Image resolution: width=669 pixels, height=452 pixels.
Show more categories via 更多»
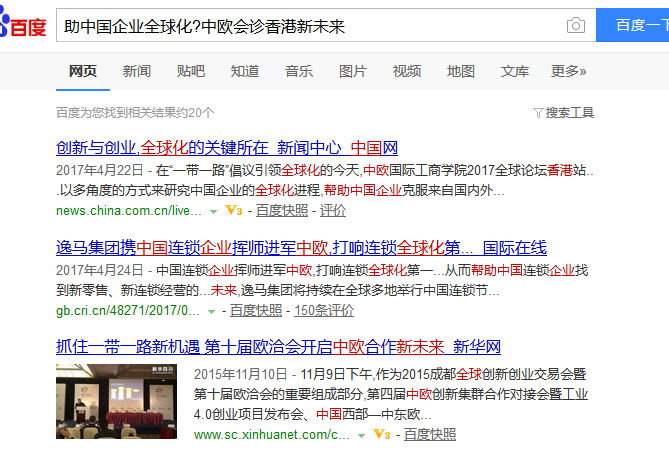pyautogui.click(x=568, y=71)
